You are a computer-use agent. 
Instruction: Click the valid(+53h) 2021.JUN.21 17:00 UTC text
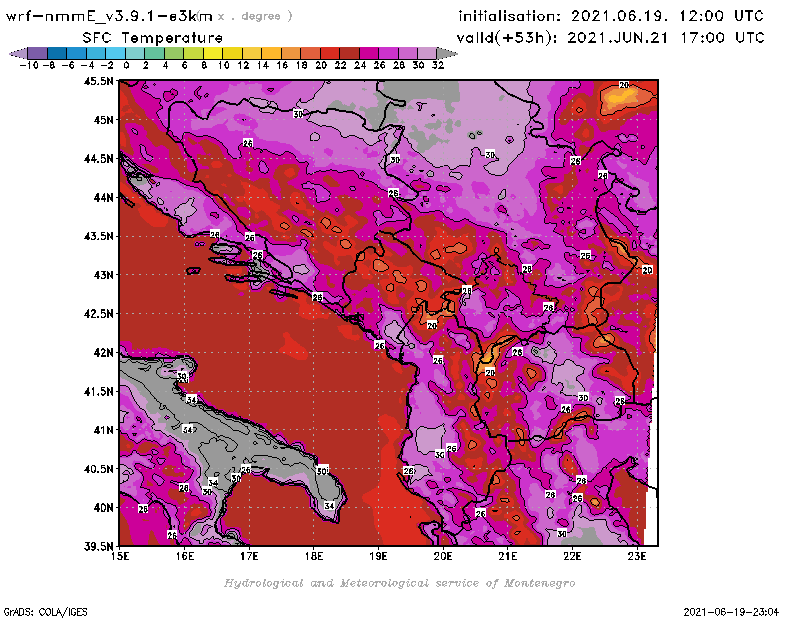[610, 38]
